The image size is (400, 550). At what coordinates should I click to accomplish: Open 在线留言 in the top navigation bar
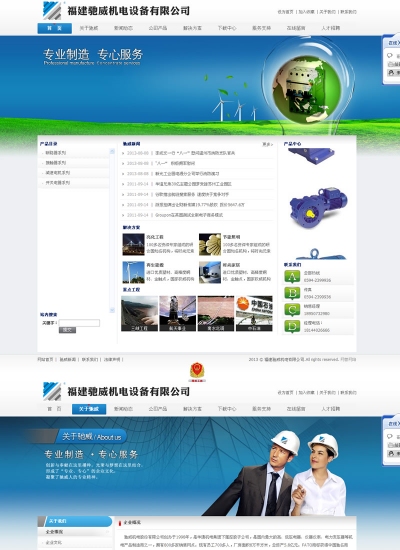point(296,28)
